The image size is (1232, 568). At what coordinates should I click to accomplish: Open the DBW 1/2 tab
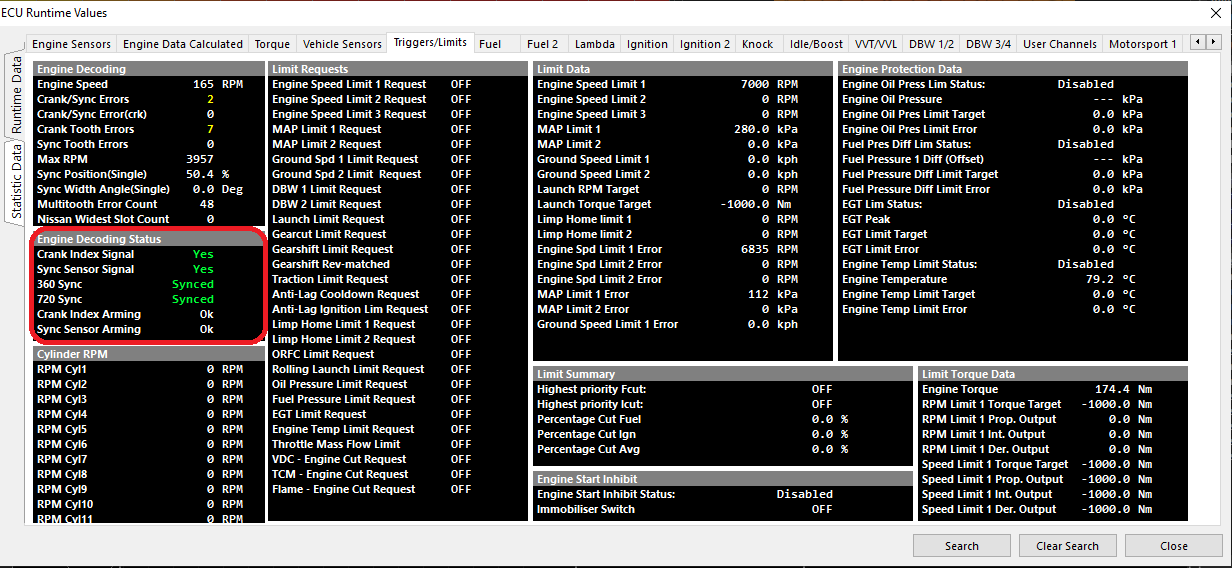coord(931,44)
